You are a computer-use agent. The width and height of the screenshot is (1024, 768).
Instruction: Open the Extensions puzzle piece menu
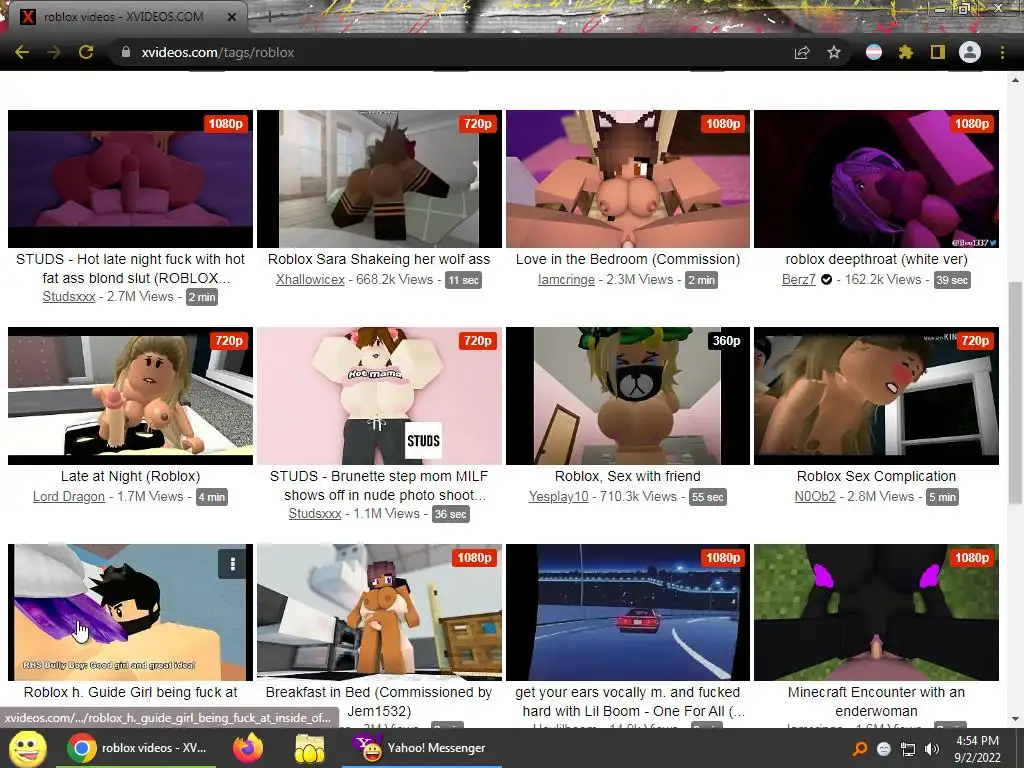coord(906,52)
